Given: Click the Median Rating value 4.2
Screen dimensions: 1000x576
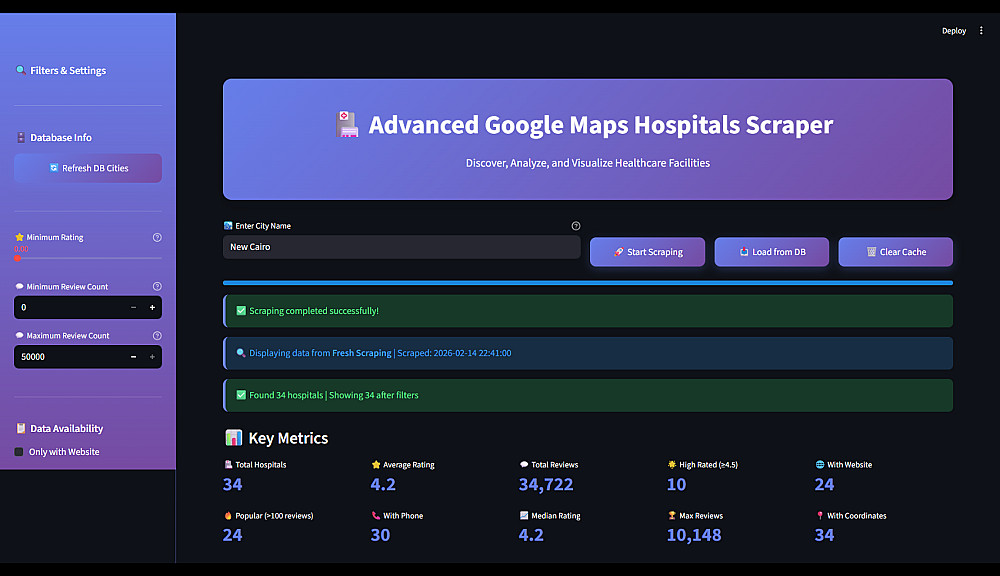Looking at the screenshot, I should (531, 535).
